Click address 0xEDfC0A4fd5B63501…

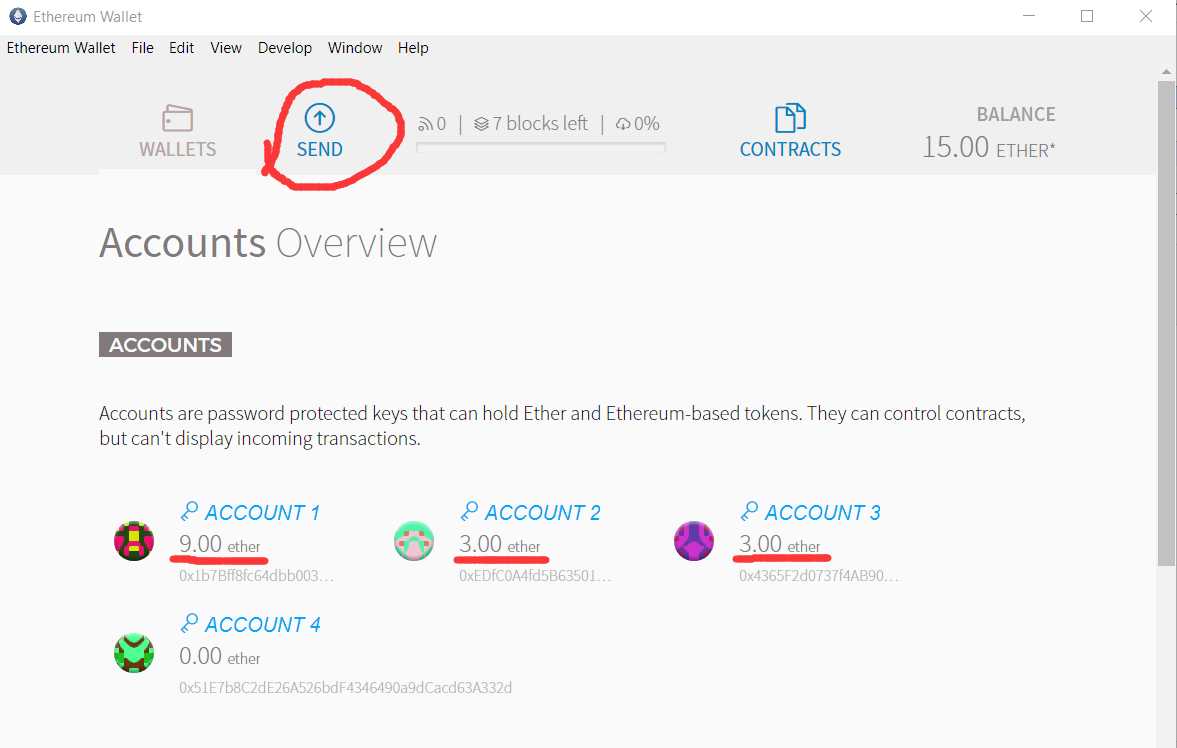click(535, 576)
